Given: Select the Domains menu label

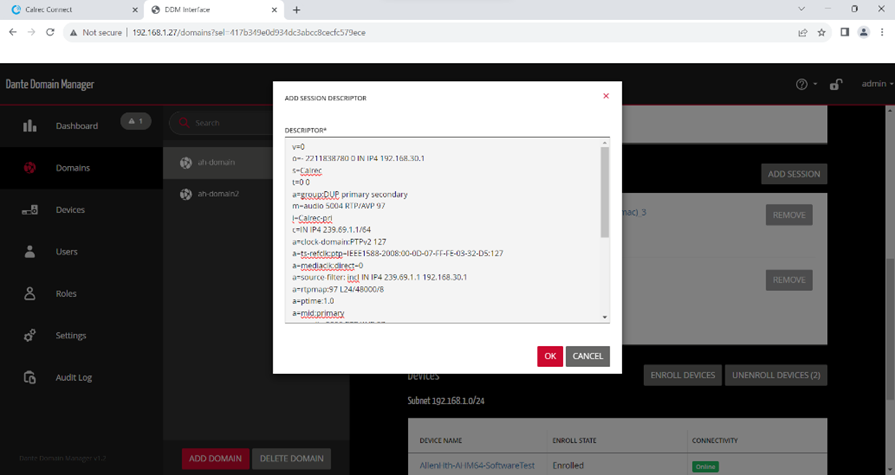Looking at the screenshot, I should 72,168.
